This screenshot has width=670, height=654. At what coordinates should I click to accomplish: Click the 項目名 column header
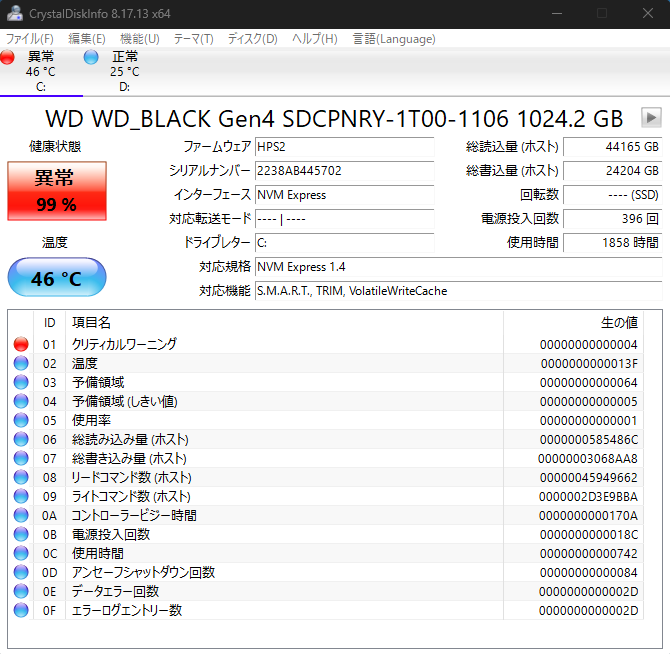click(x=284, y=323)
